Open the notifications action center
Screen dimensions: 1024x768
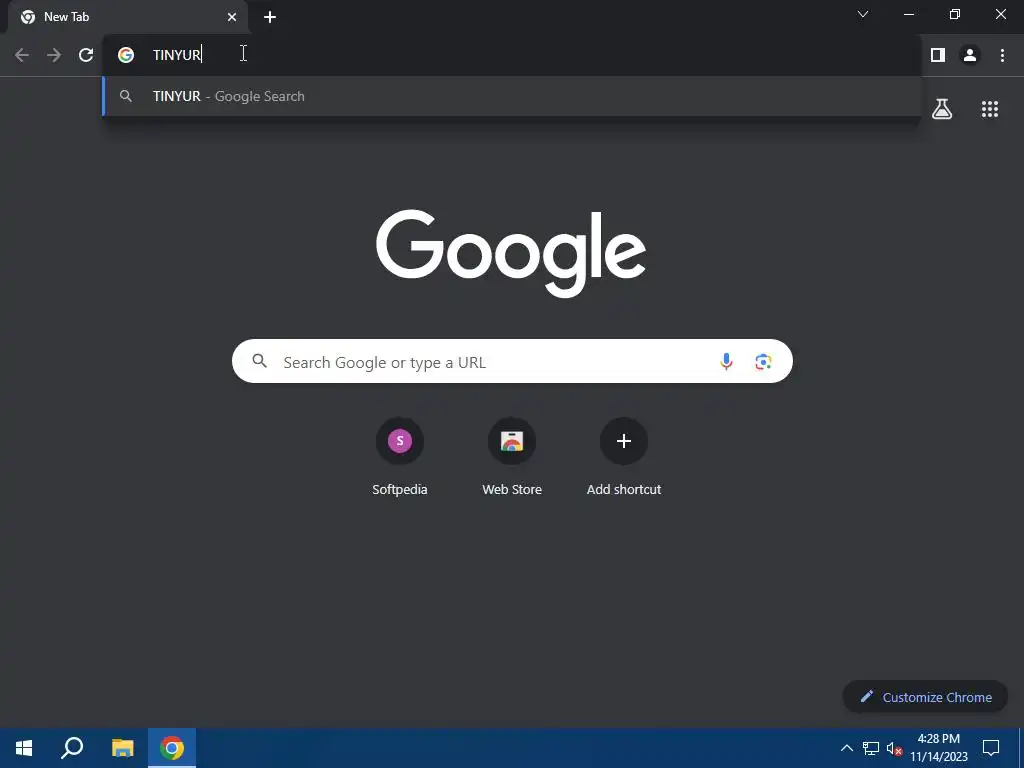(991, 748)
